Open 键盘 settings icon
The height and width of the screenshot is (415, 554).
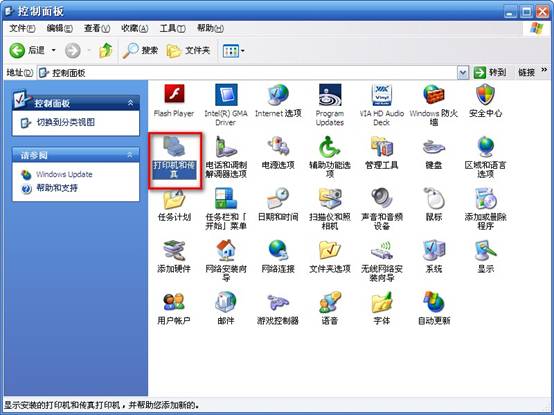point(434,153)
